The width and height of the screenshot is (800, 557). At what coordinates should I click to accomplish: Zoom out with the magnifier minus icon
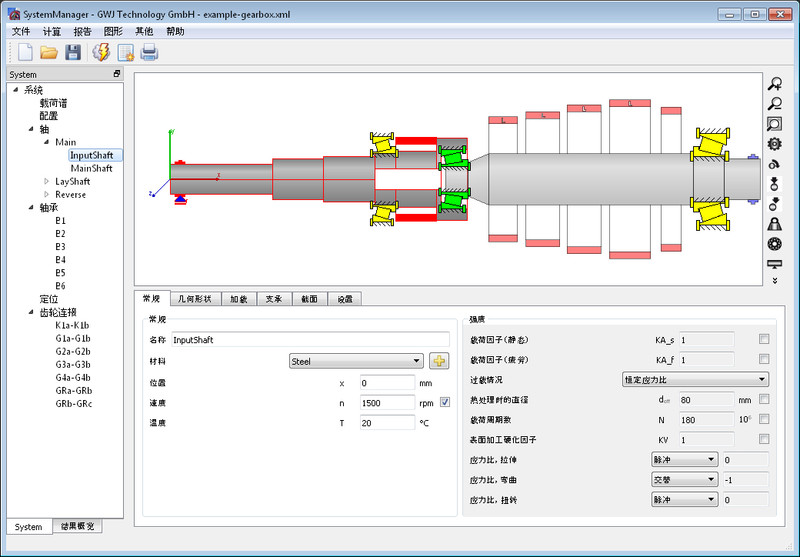tap(774, 104)
